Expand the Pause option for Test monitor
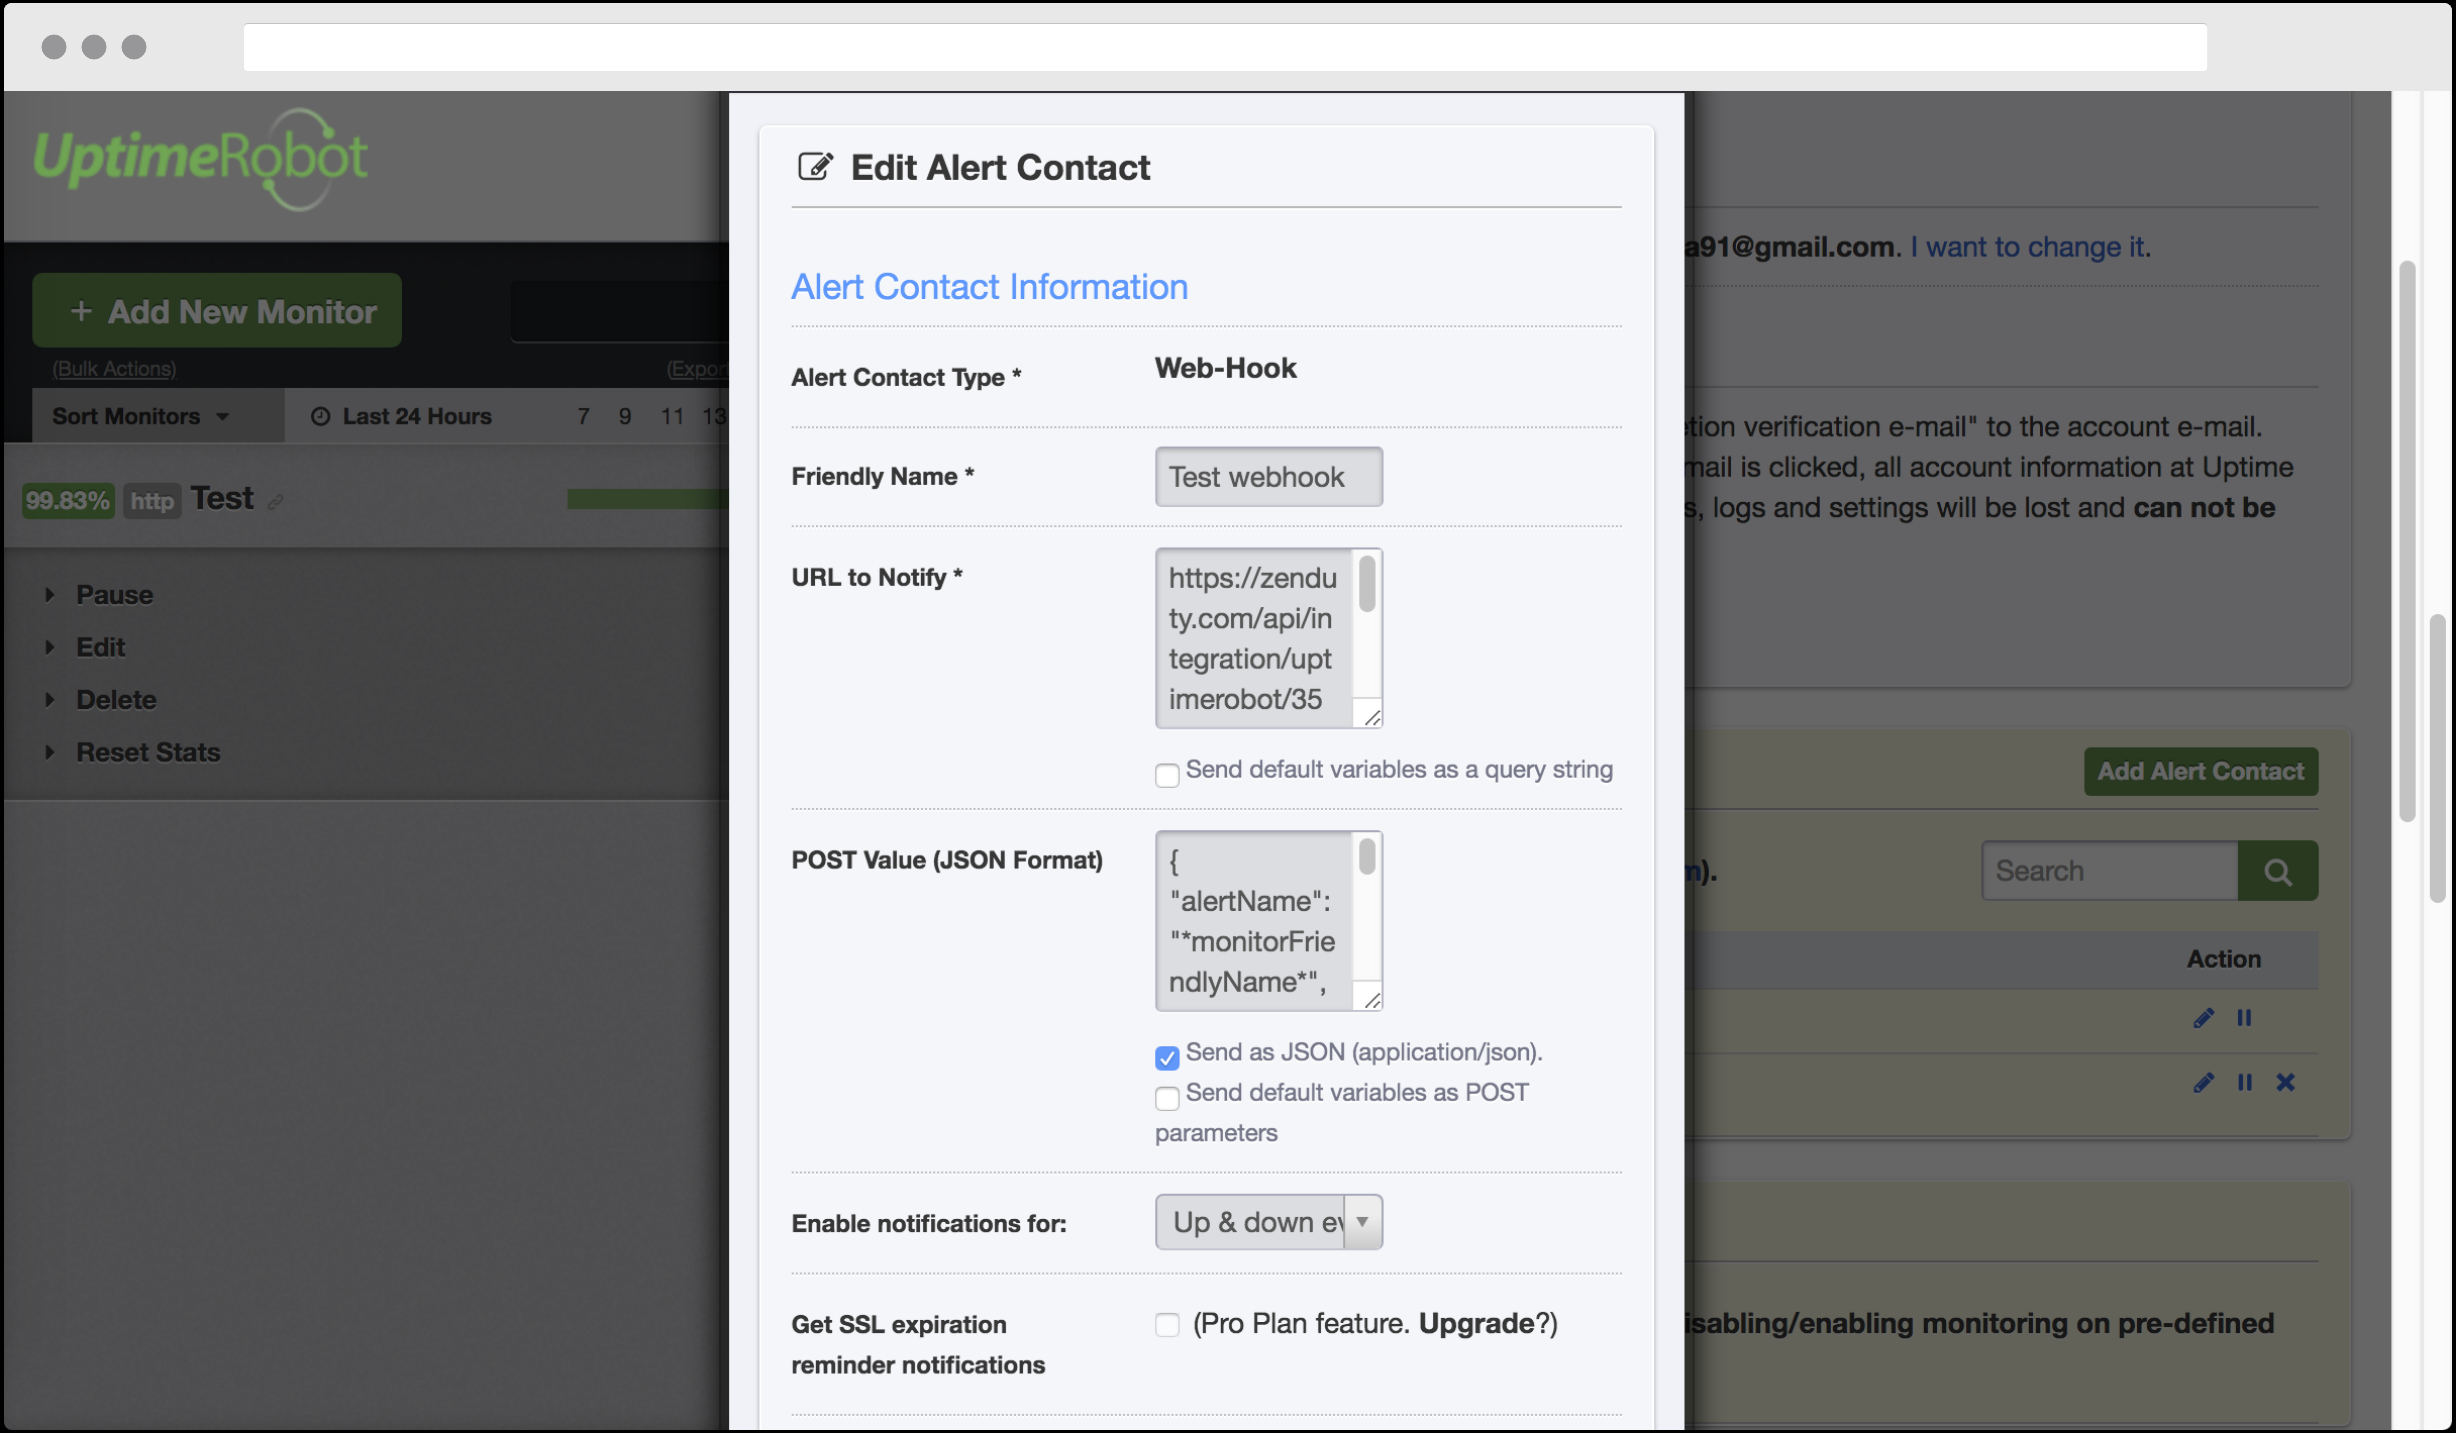 tap(114, 595)
